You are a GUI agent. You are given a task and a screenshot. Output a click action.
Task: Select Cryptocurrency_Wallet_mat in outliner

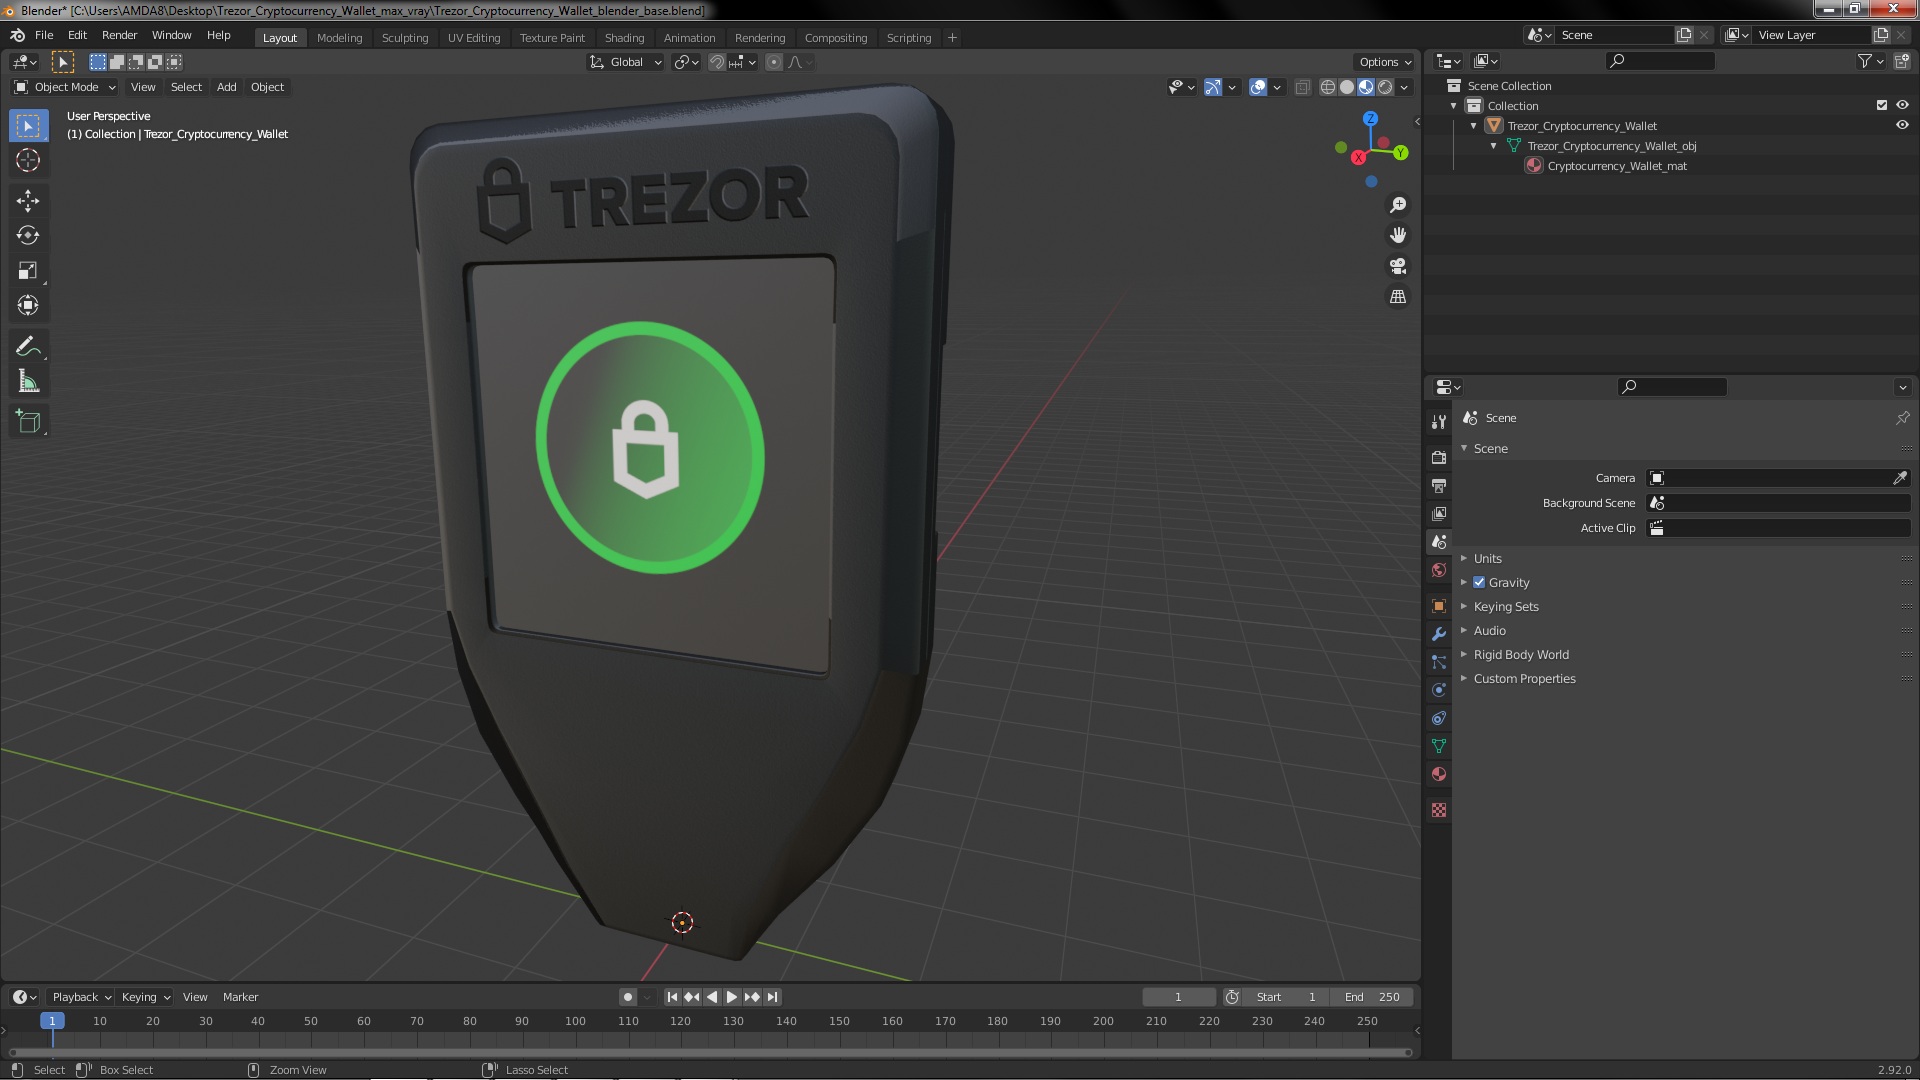(x=1617, y=166)
